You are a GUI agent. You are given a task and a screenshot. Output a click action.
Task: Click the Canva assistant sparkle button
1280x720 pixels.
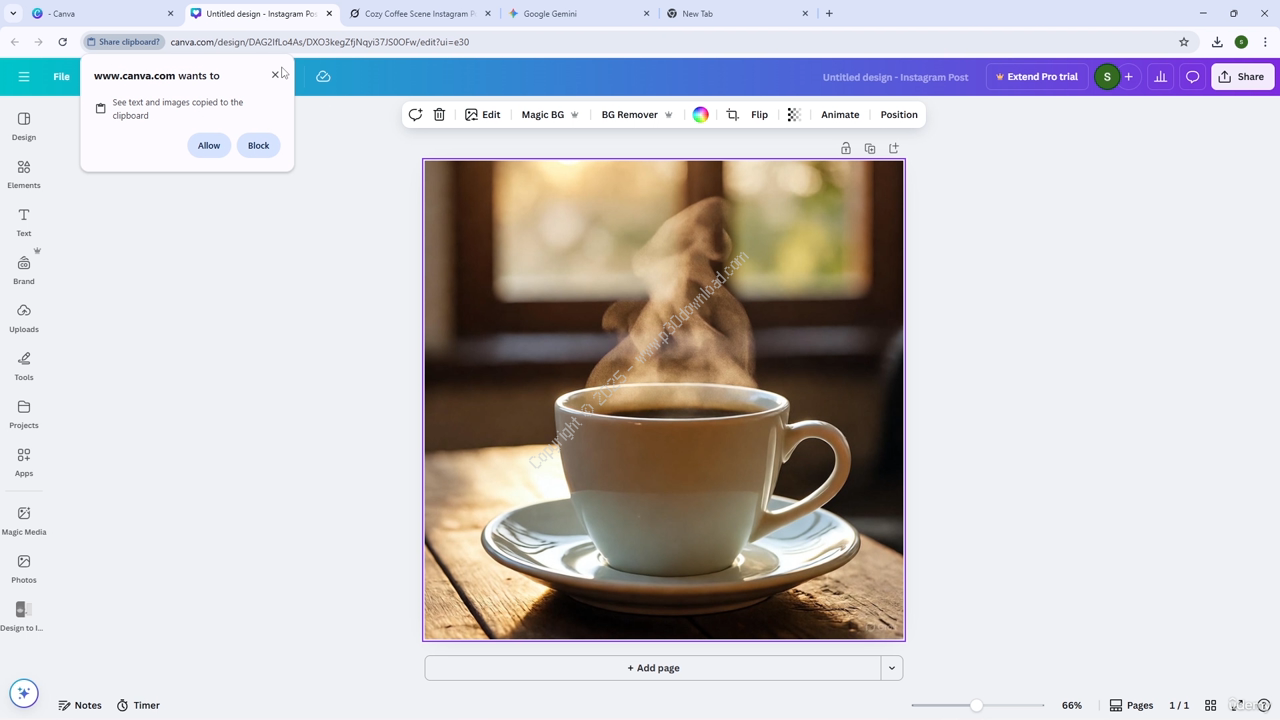(x=24, y=693)
